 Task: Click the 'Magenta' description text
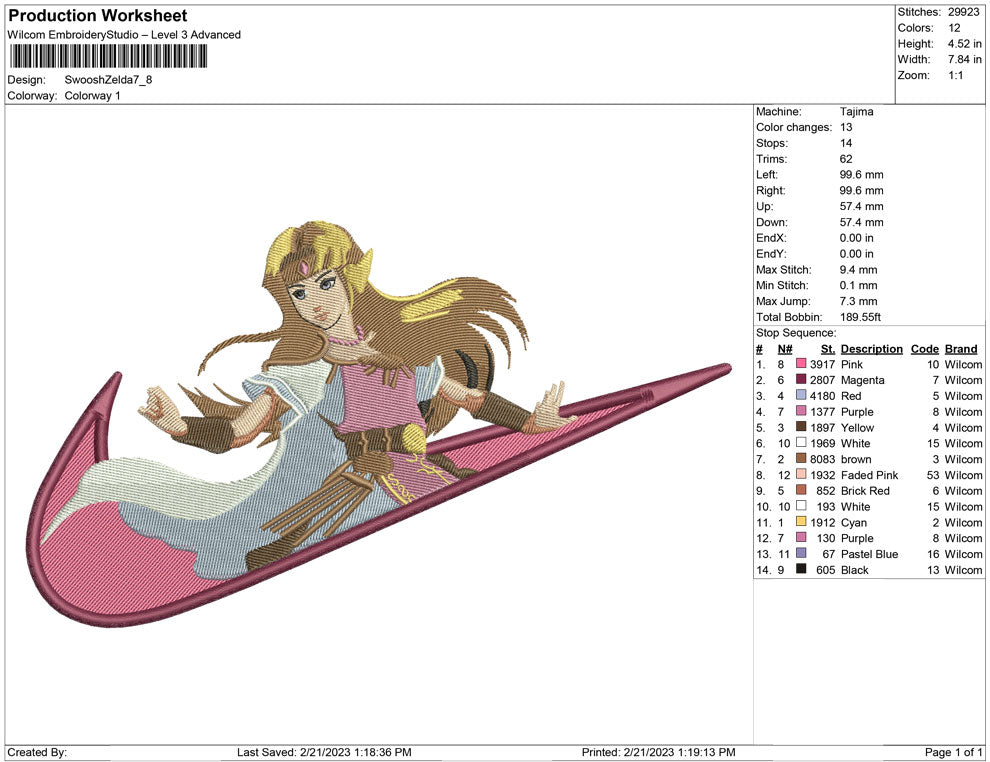862,380
